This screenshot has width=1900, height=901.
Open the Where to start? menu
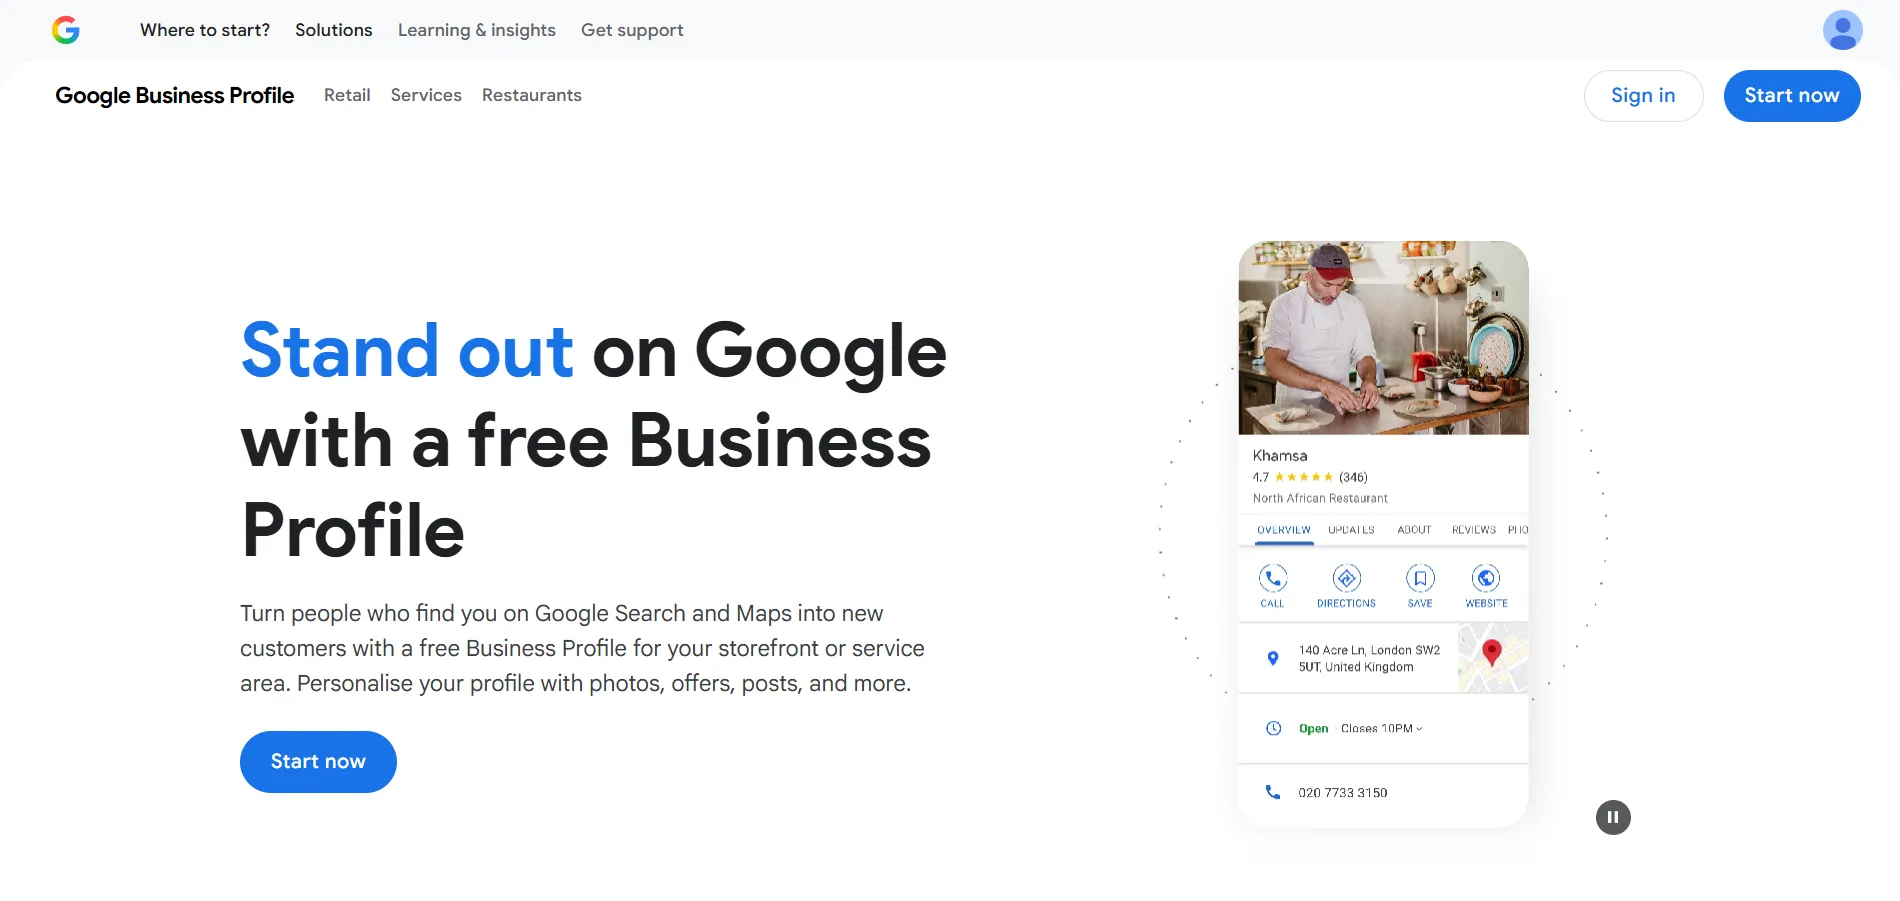click(205, 30)
